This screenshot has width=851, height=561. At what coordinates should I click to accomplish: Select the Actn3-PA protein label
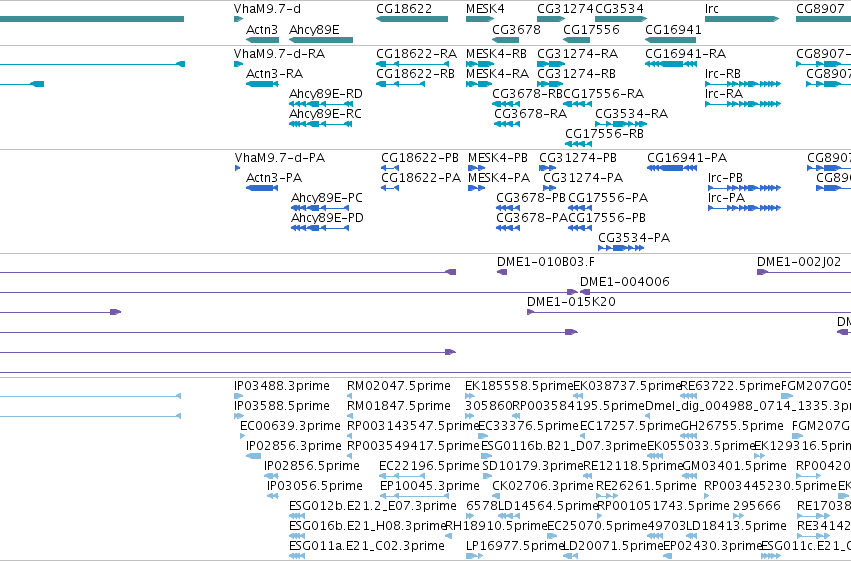pyautogui.click(x=274, y=178)
